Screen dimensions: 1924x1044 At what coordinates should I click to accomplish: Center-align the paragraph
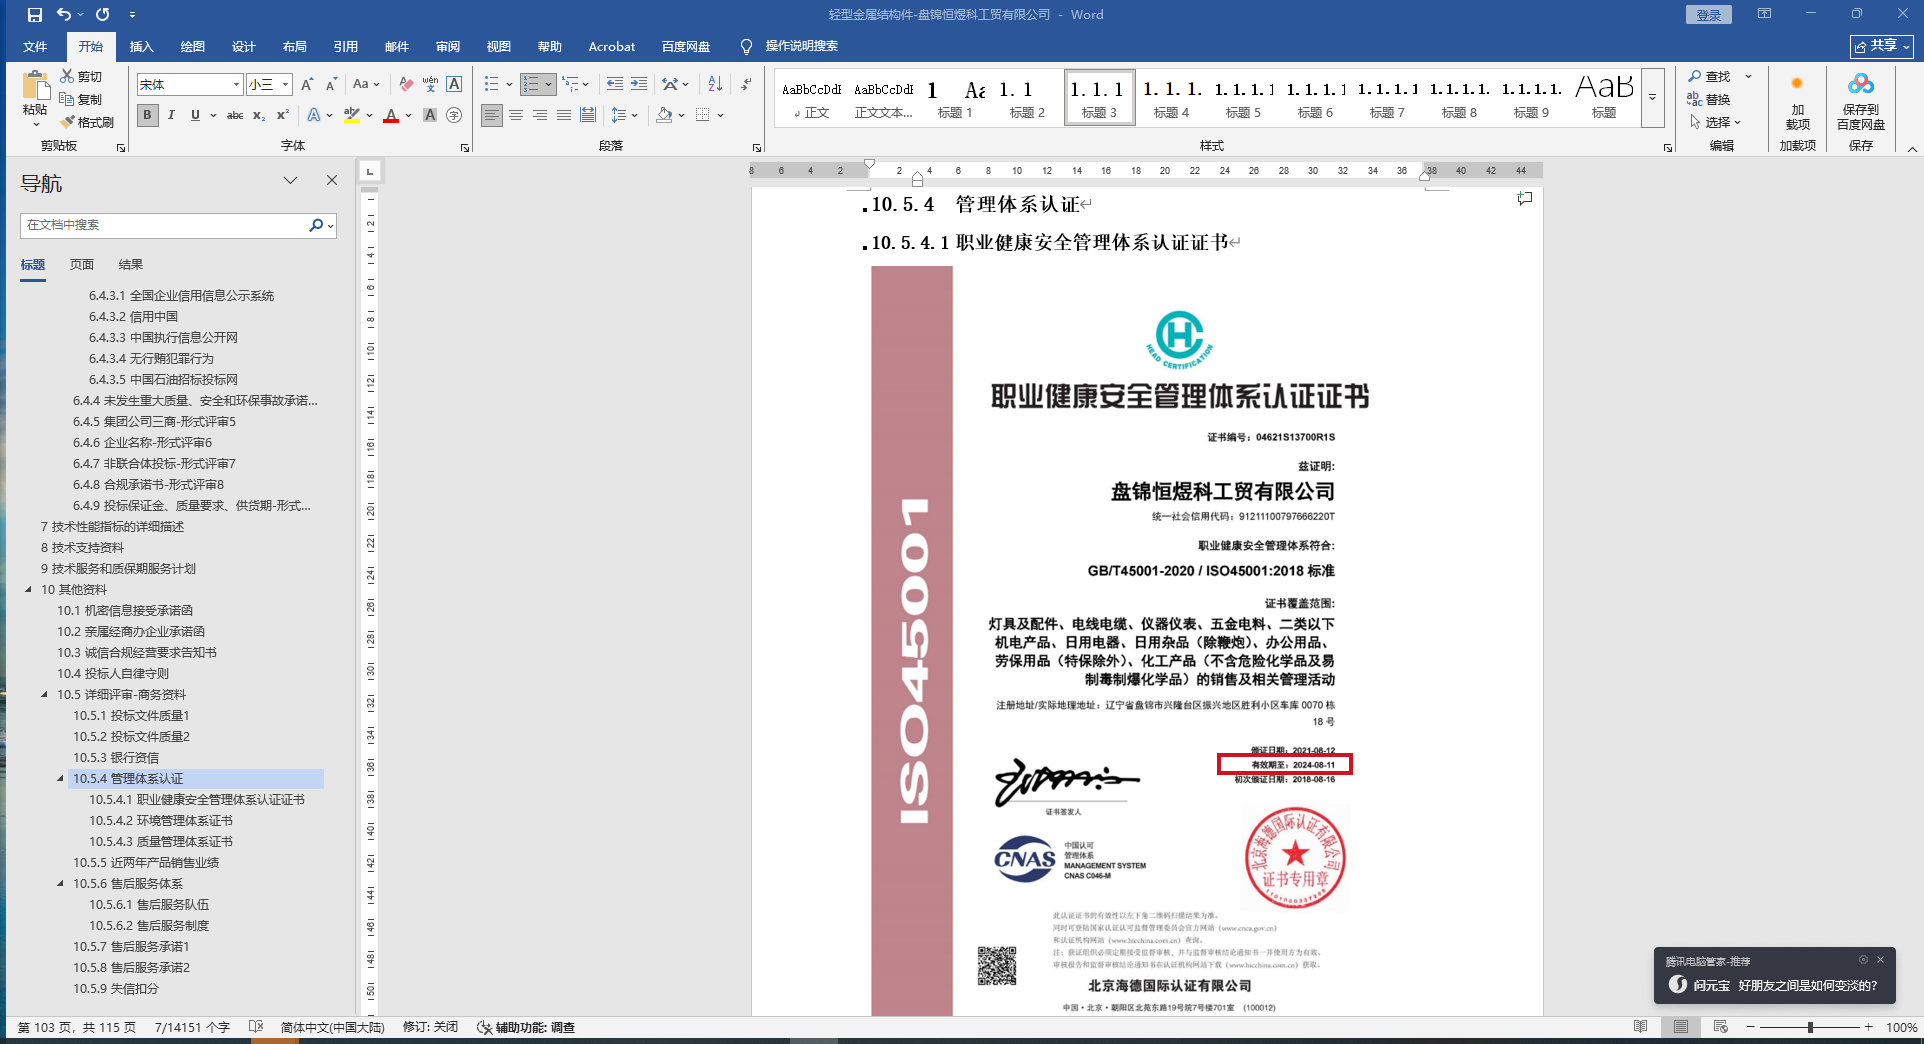coord(516,115)
